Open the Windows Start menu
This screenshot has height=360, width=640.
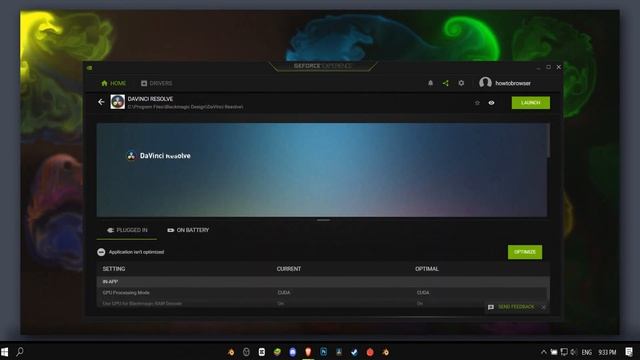(x=4, y=352)
